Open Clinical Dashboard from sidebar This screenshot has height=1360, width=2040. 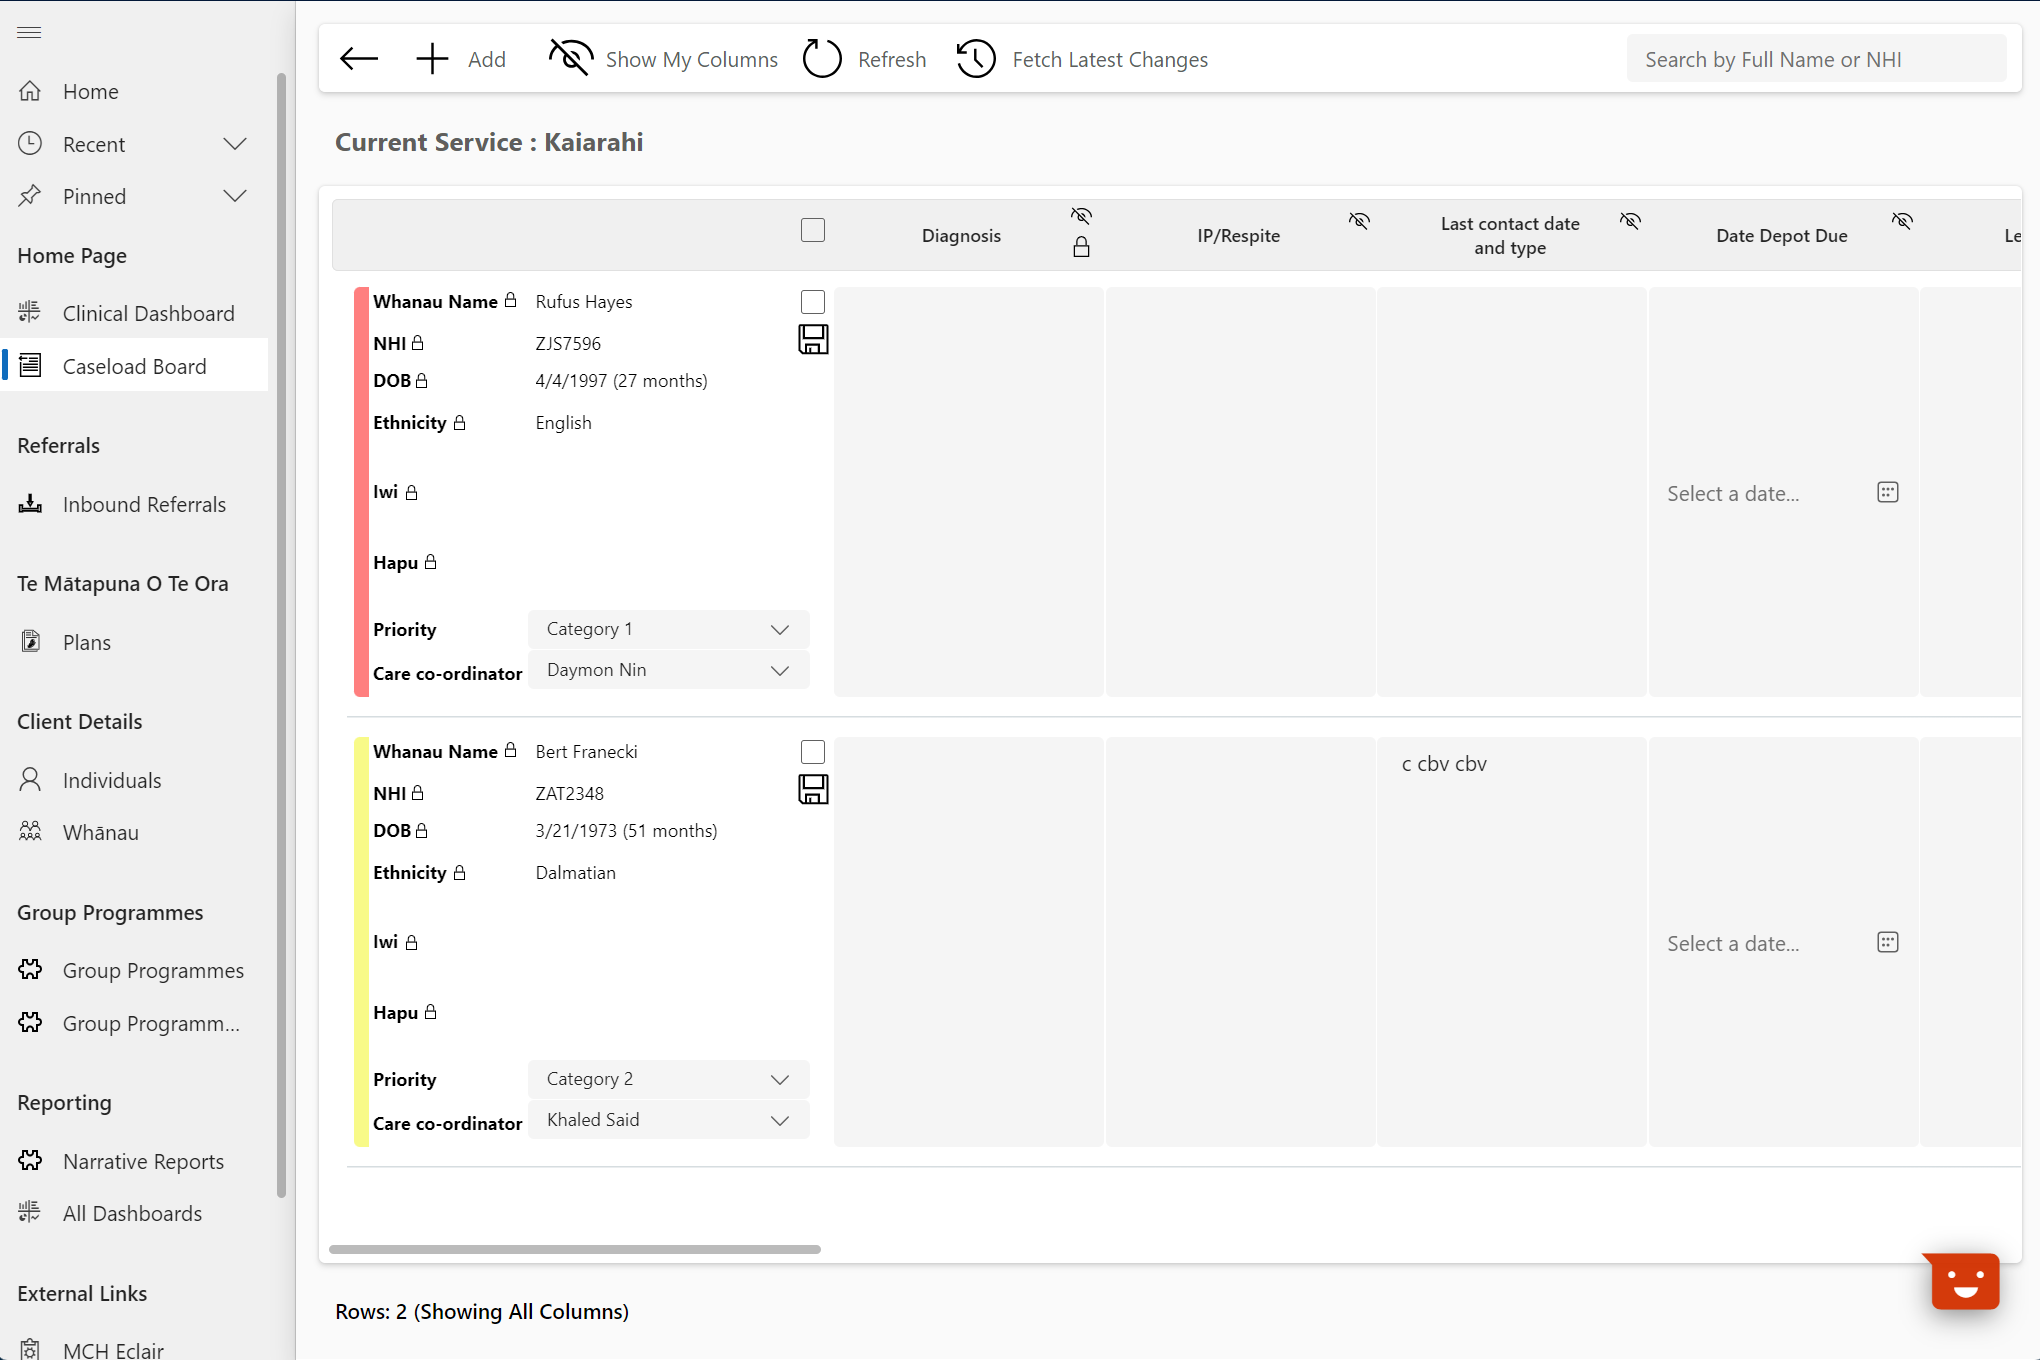[147, 313]
